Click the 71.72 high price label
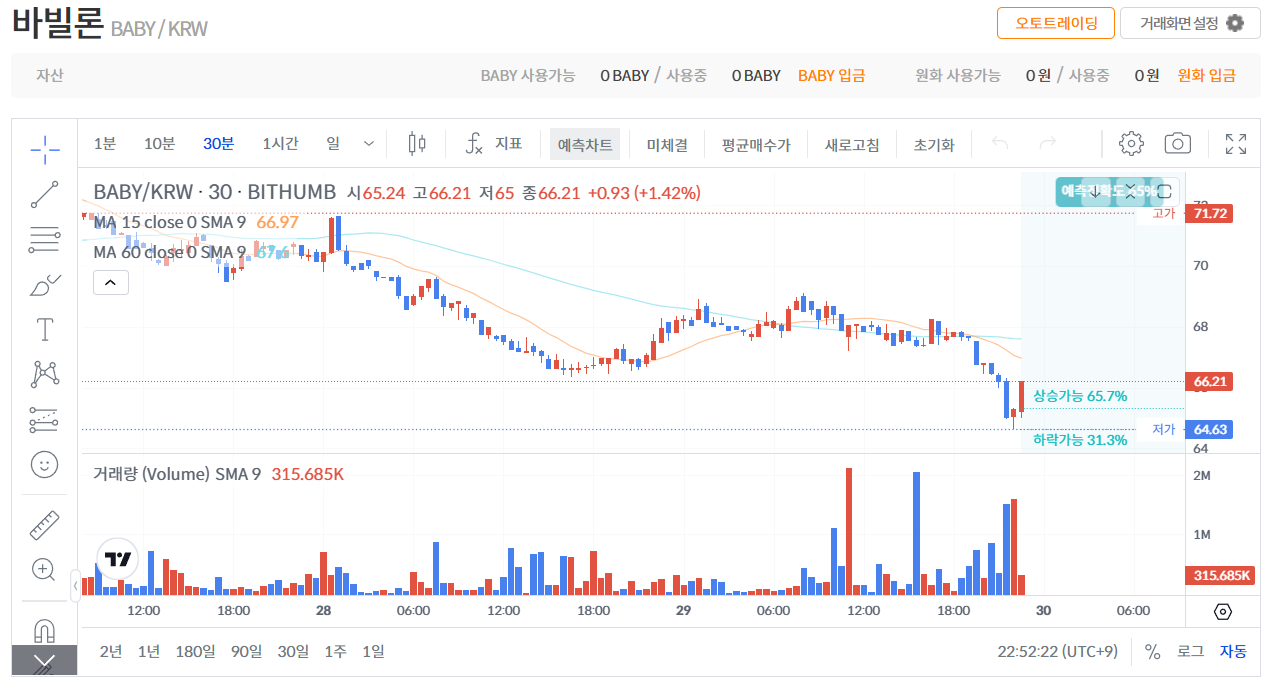The width and height of the screenshot is (1268, 691). pyautogui.click(x=1208, y=213)
